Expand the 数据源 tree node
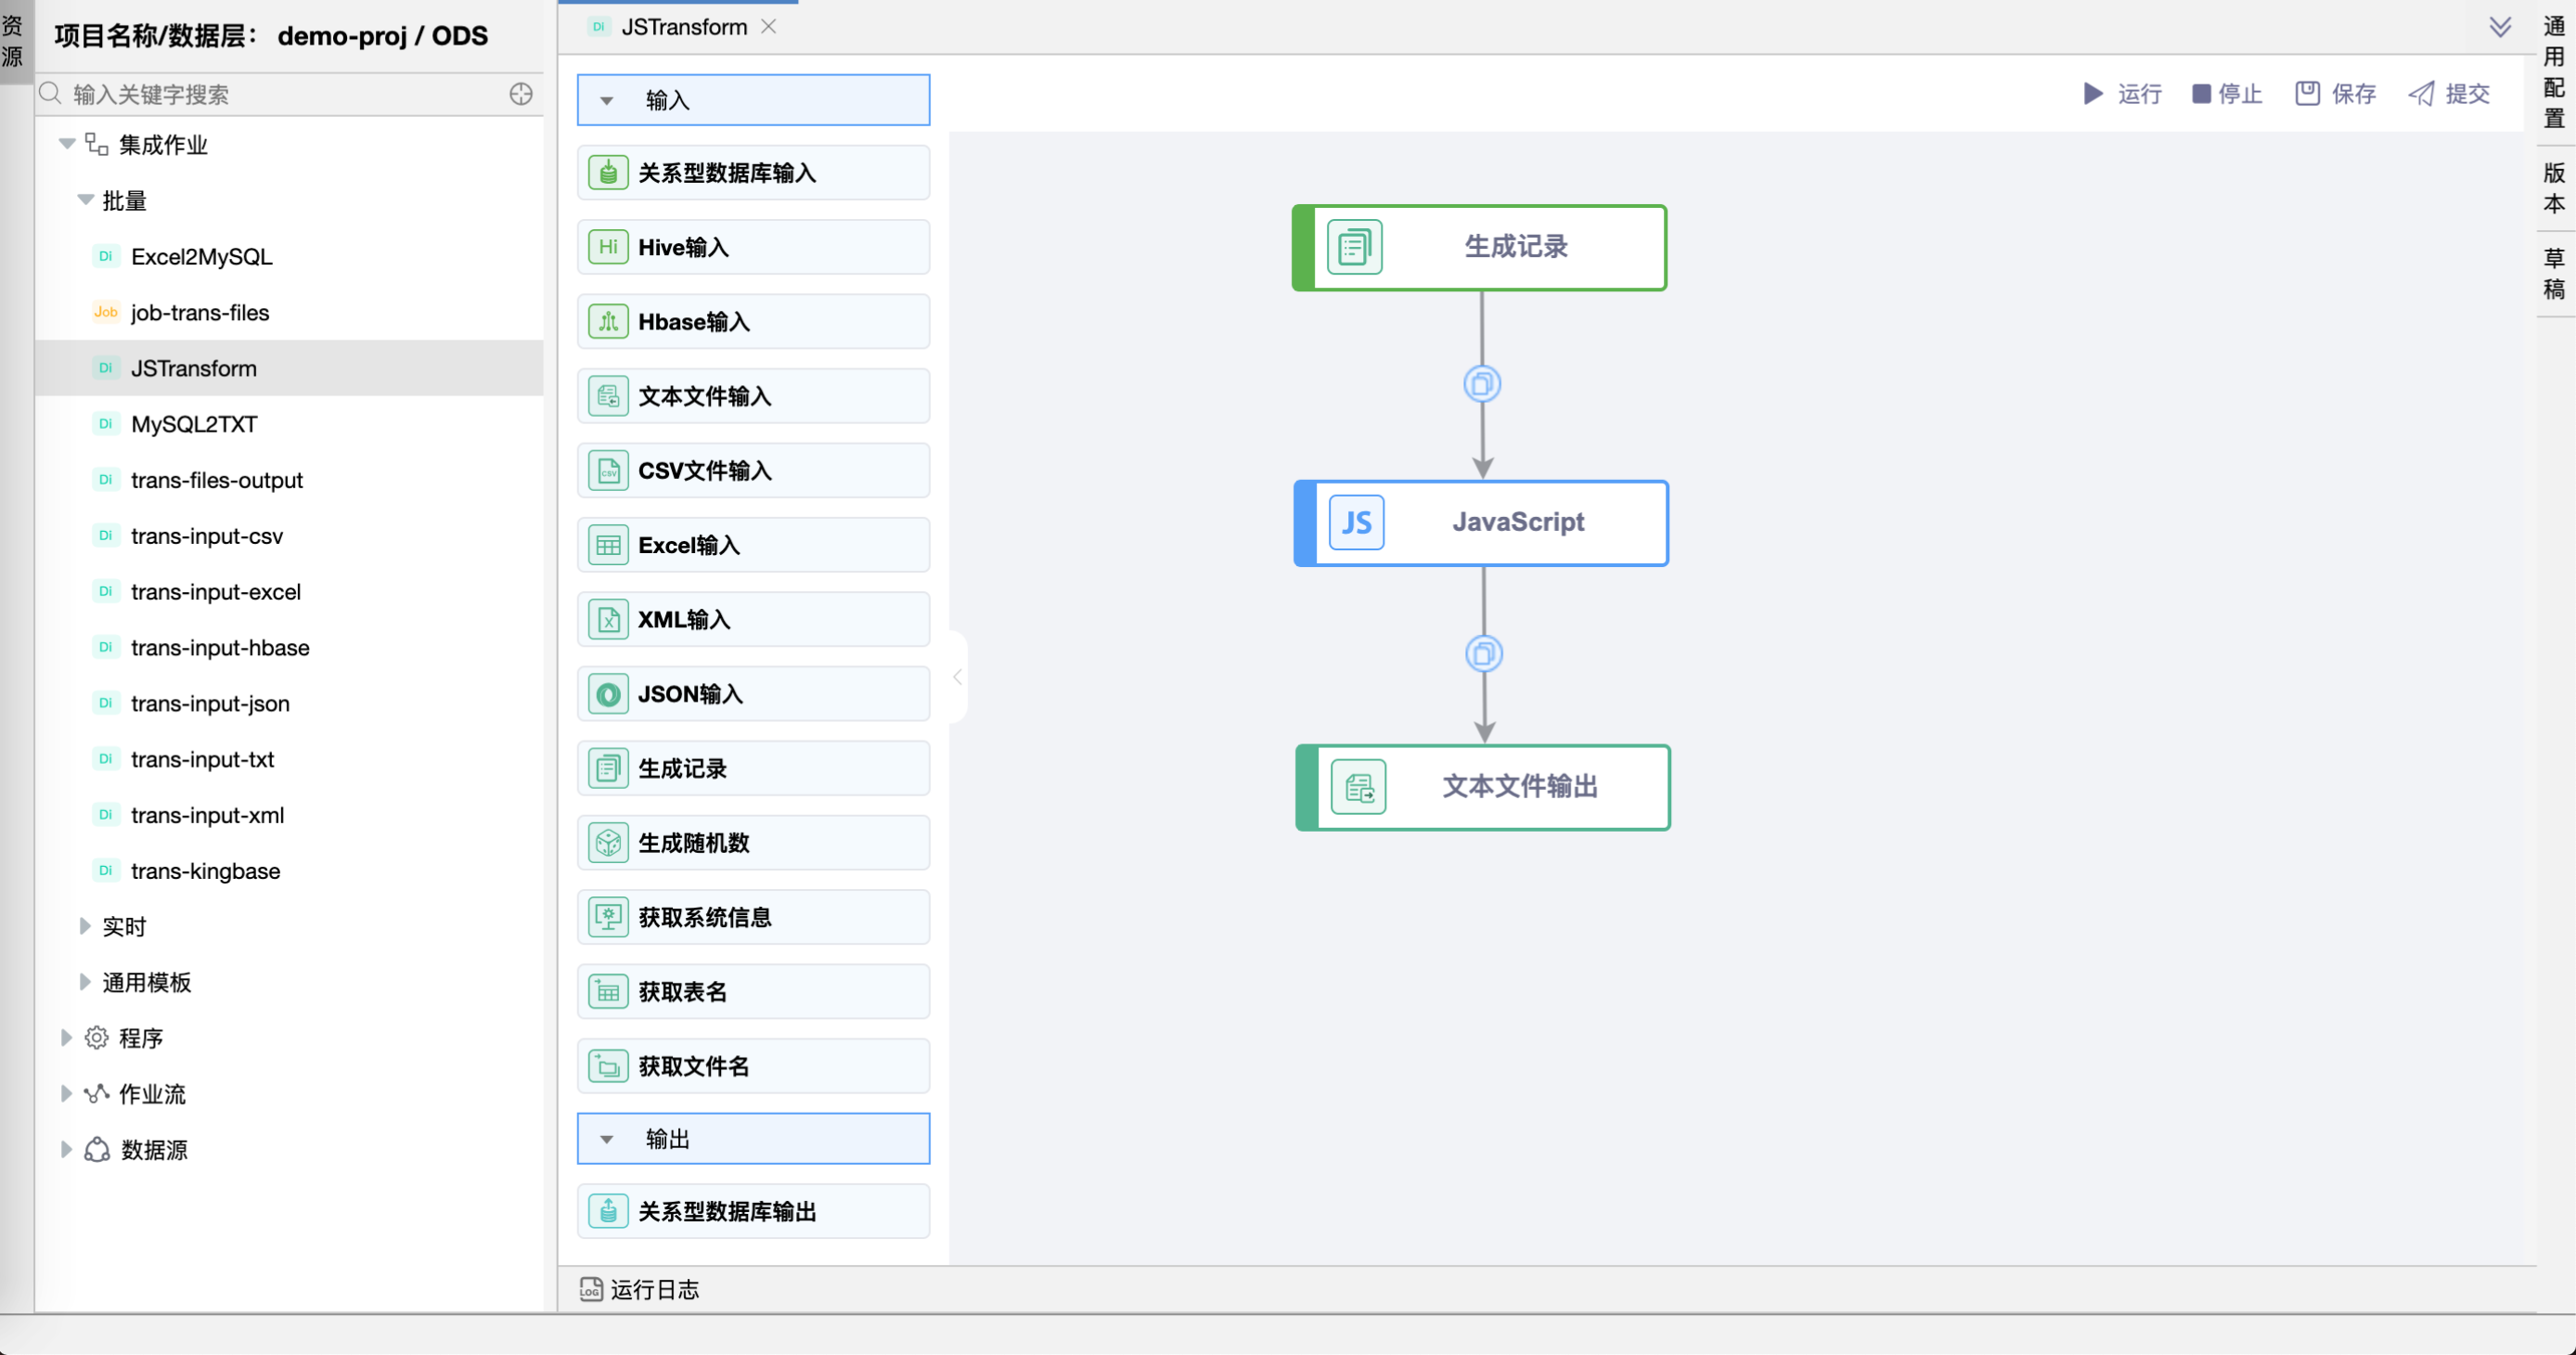2576x1355 pixels. click(66, 1150)
